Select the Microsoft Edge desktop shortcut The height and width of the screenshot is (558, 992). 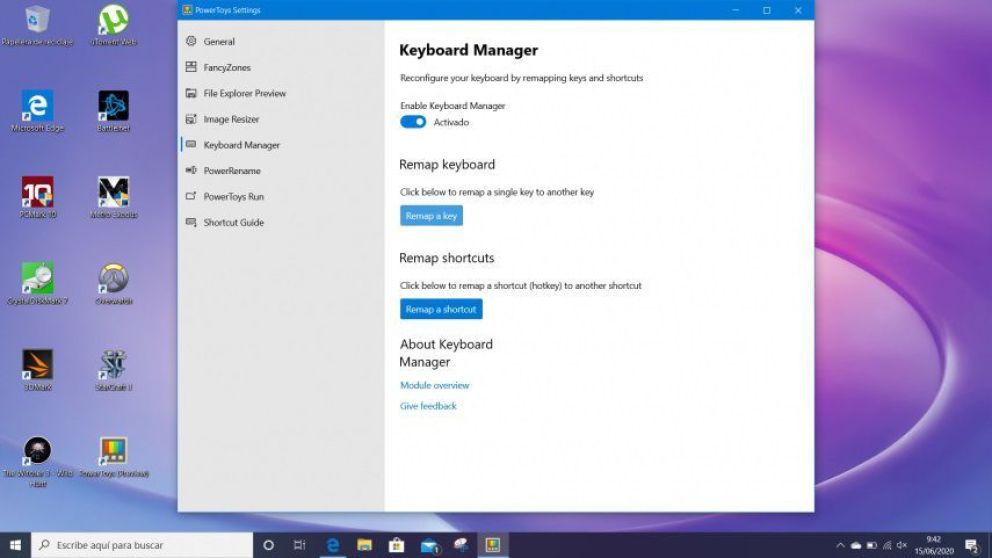(37, 111)
